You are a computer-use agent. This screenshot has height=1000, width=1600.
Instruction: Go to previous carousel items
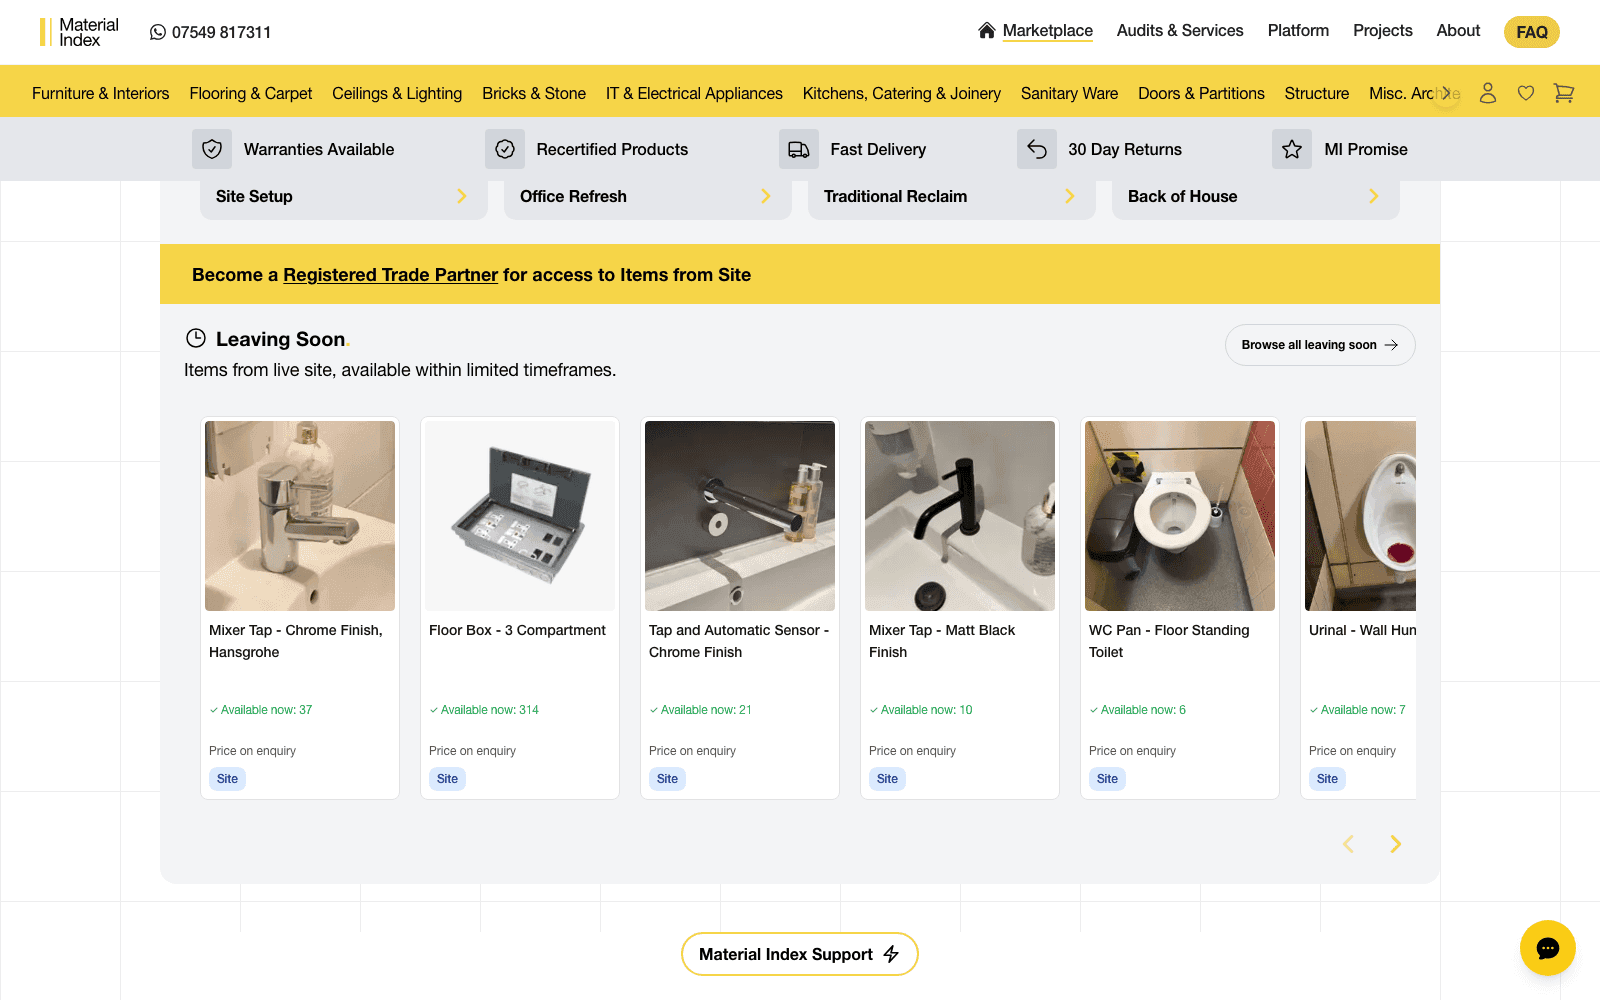pos(1348,844)
